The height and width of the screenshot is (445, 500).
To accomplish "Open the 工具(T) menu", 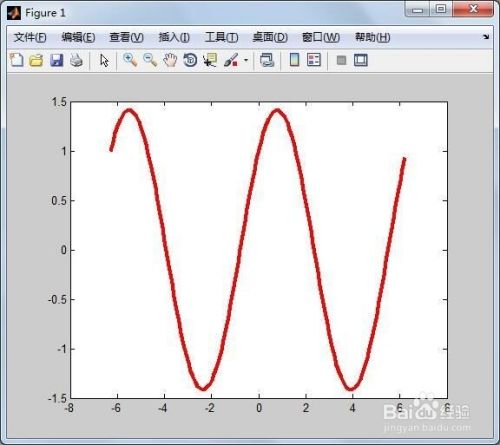I will click(x=222, y=37).
